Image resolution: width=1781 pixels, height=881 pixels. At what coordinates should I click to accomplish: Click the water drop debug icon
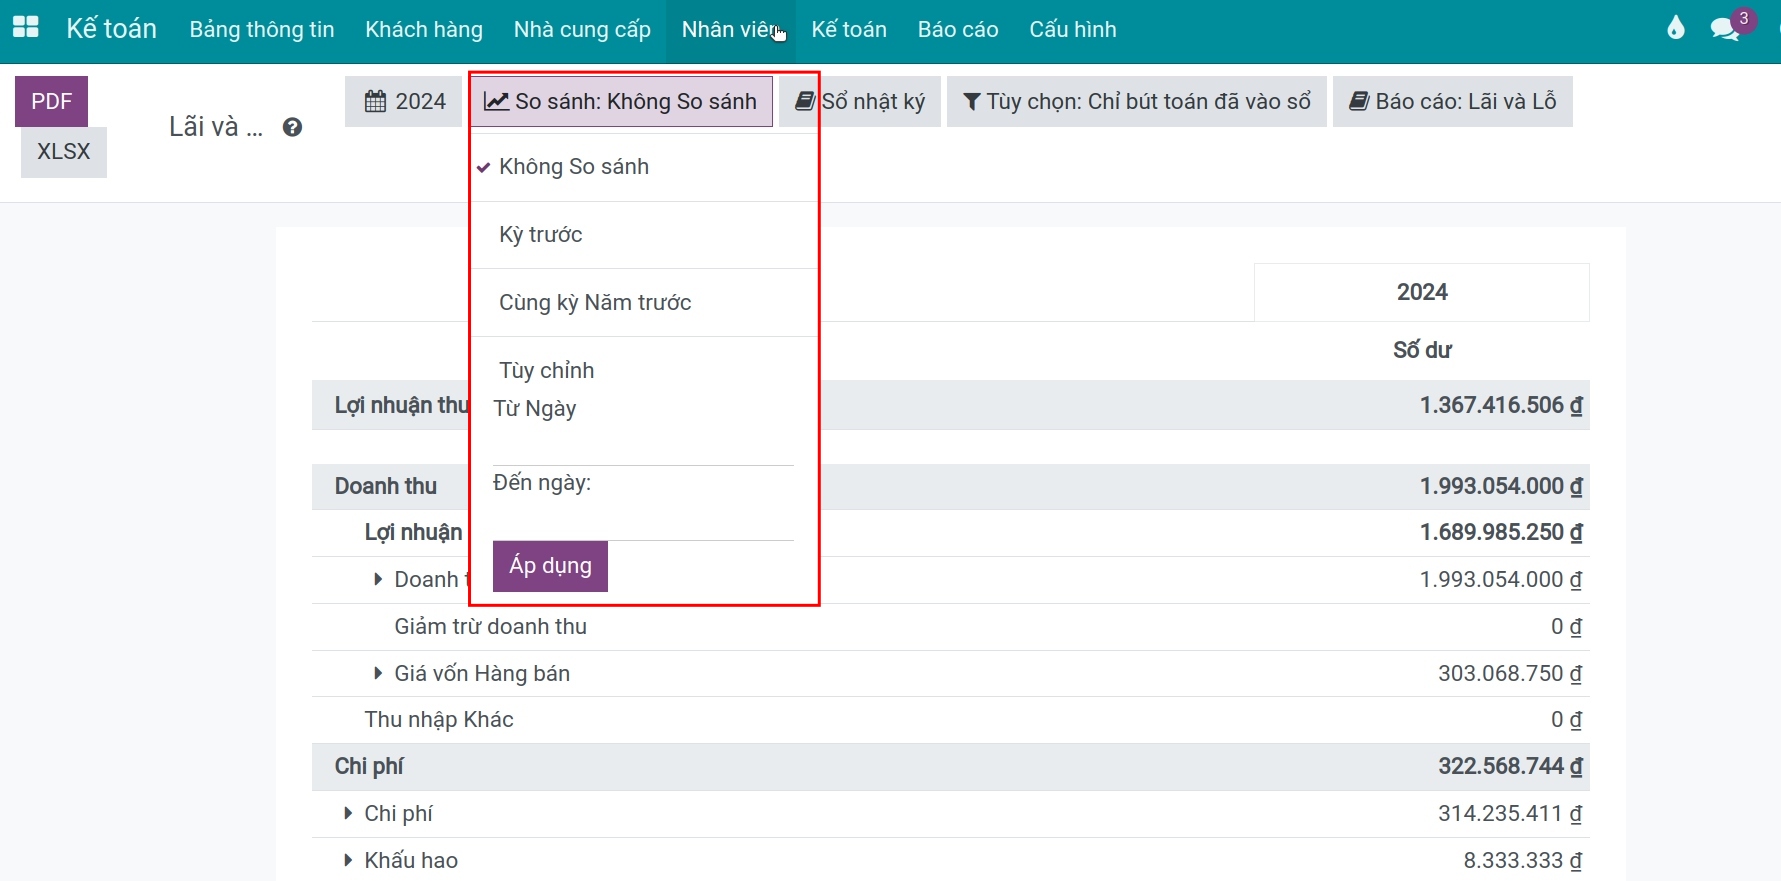click(1676, 28)
